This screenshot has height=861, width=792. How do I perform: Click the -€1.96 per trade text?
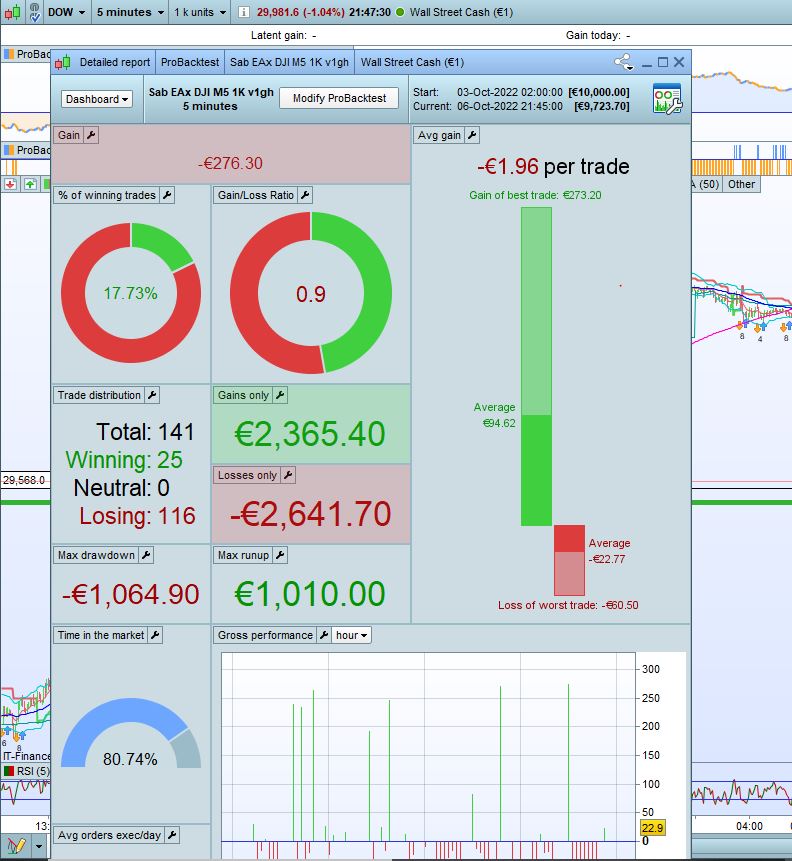tap(553, 166)
